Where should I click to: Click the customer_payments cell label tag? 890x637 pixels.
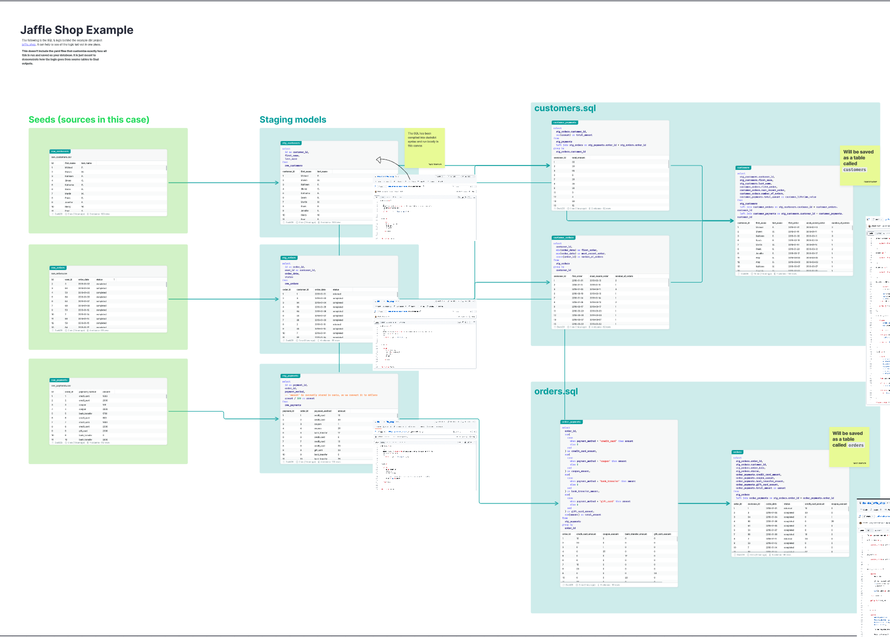566,123
